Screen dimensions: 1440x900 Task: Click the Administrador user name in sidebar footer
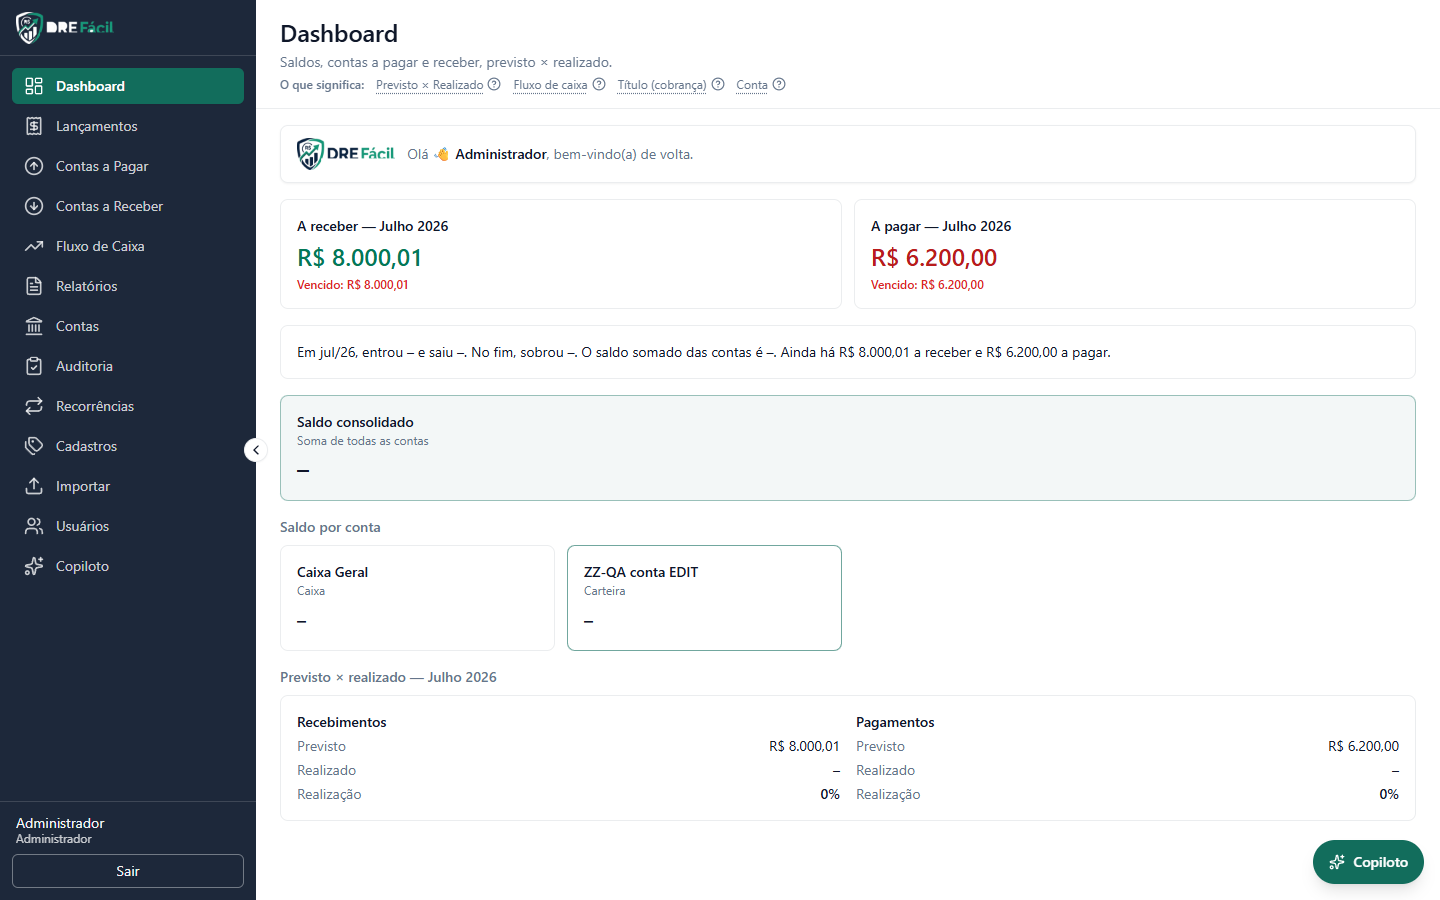click(x=60, y=823)
